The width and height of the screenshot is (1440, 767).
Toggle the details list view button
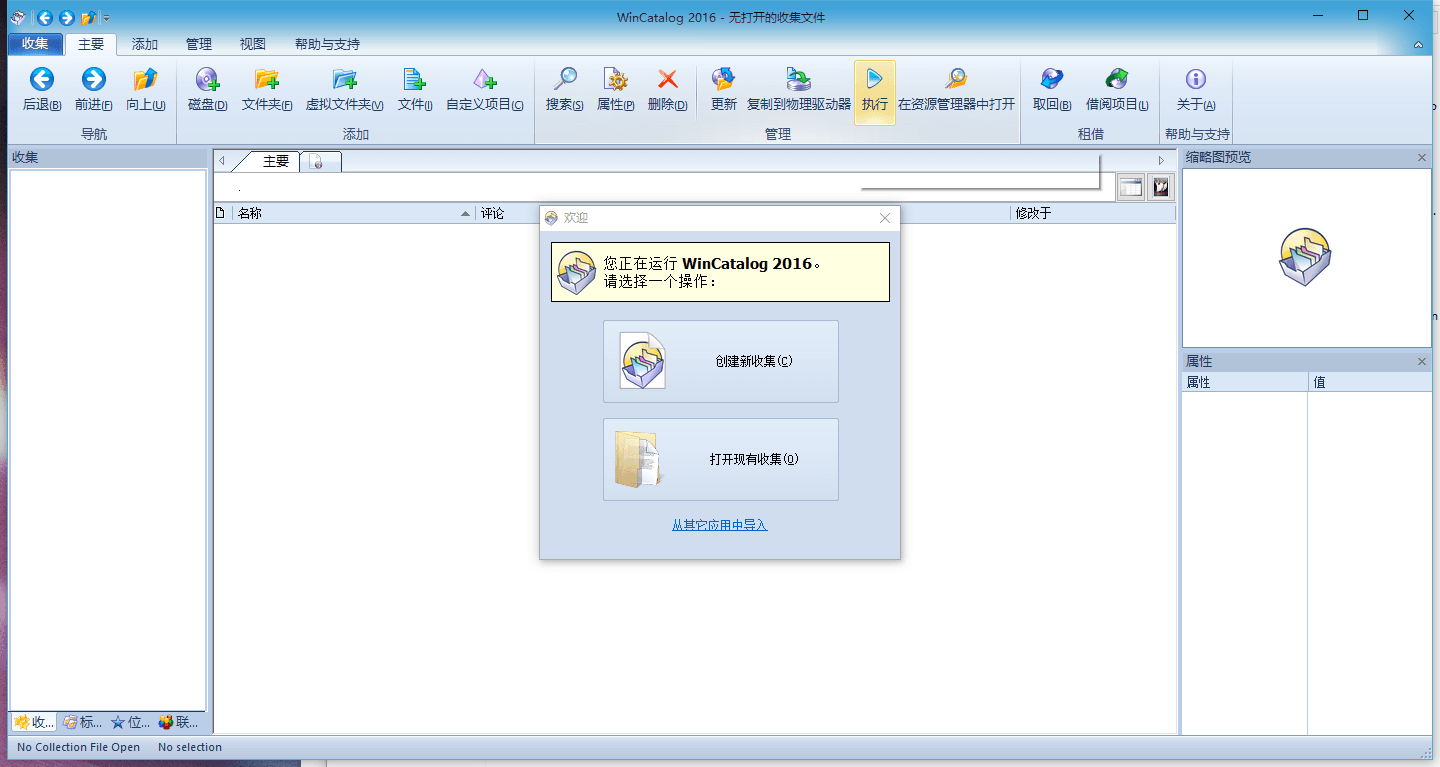[1130, 187]
